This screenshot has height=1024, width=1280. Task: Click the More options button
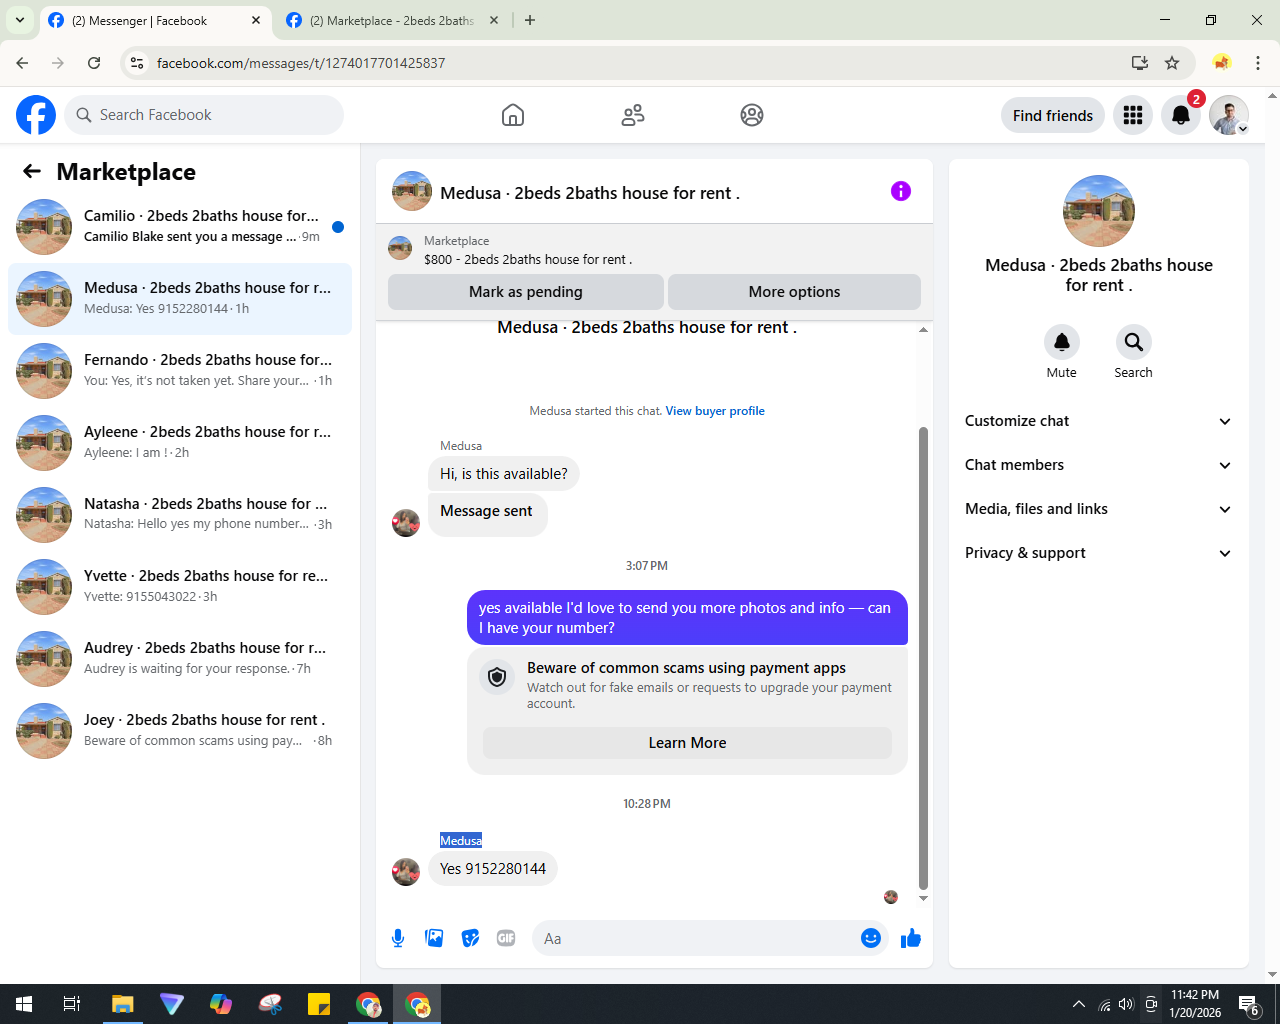click(794, 292)
